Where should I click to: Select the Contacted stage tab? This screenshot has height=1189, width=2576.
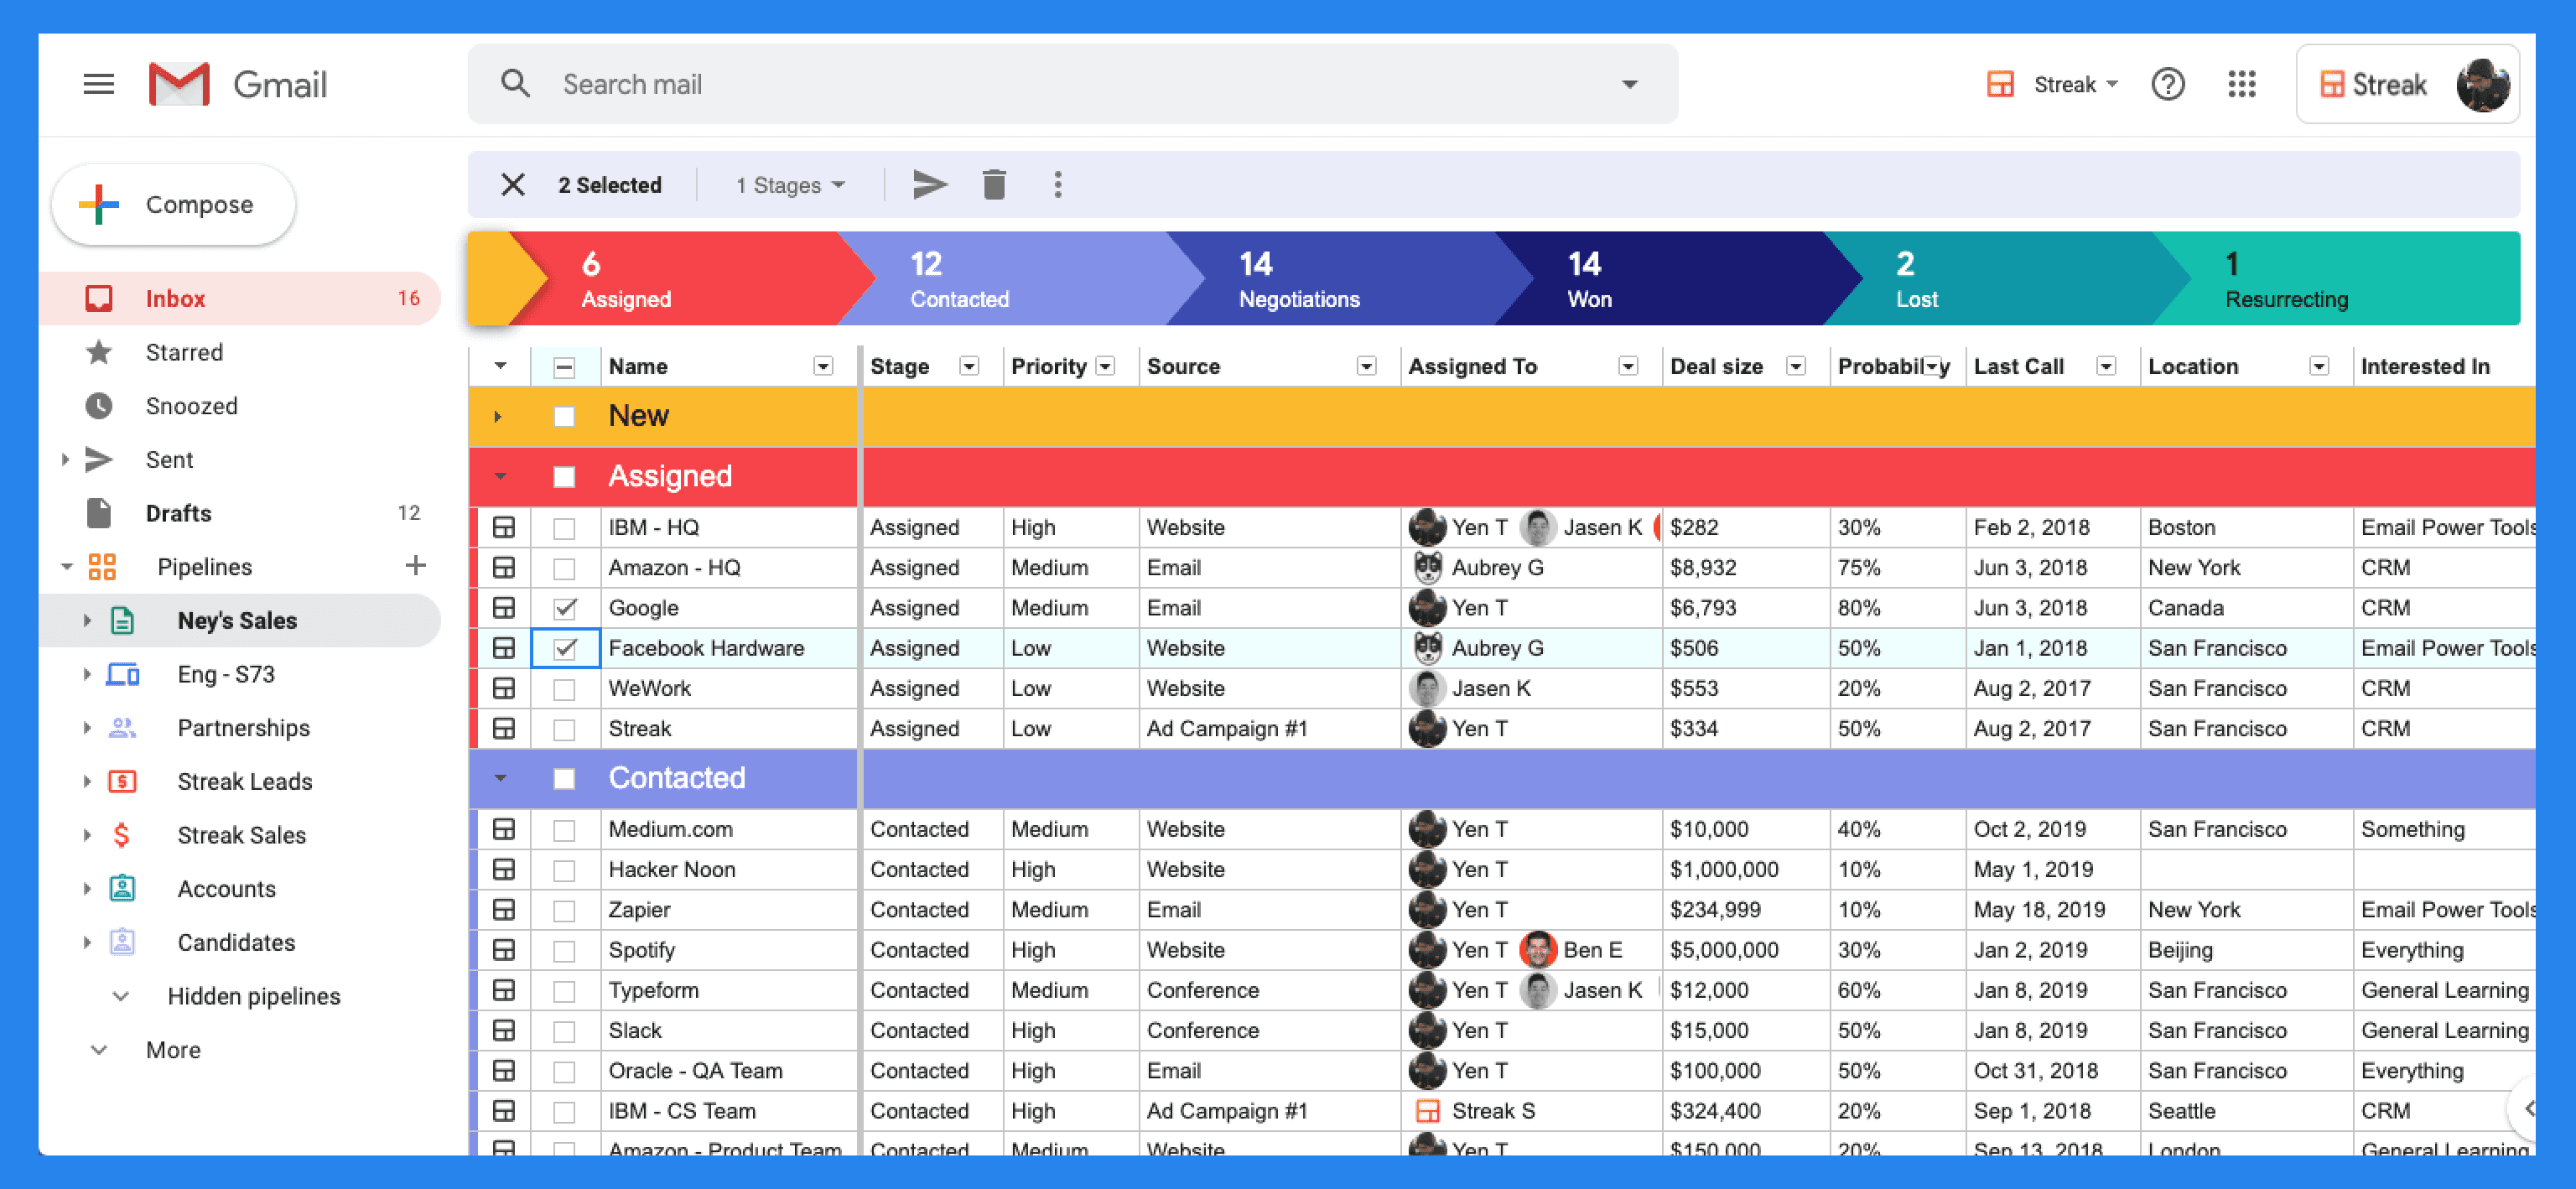click(1020, 279)
